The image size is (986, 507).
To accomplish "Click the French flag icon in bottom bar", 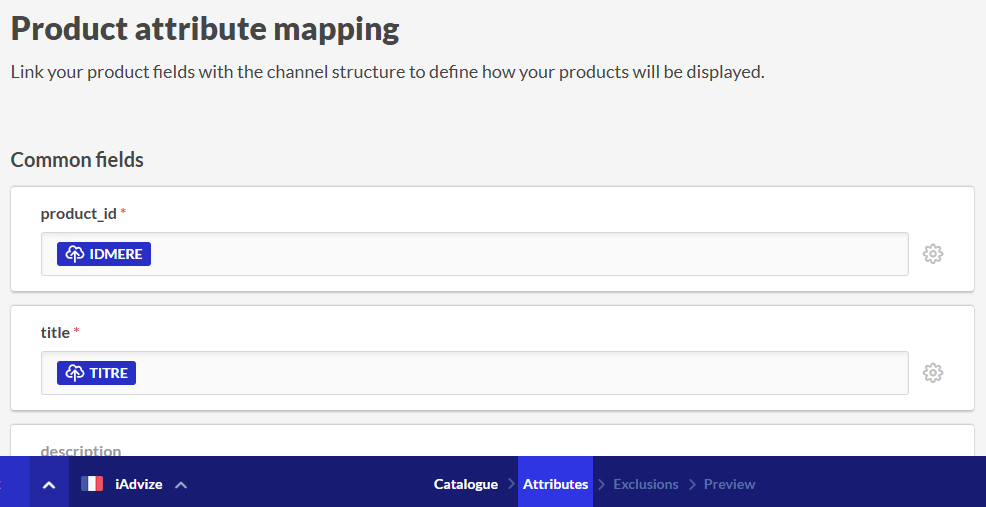I will pyautogui.click(x=92, y=484).
